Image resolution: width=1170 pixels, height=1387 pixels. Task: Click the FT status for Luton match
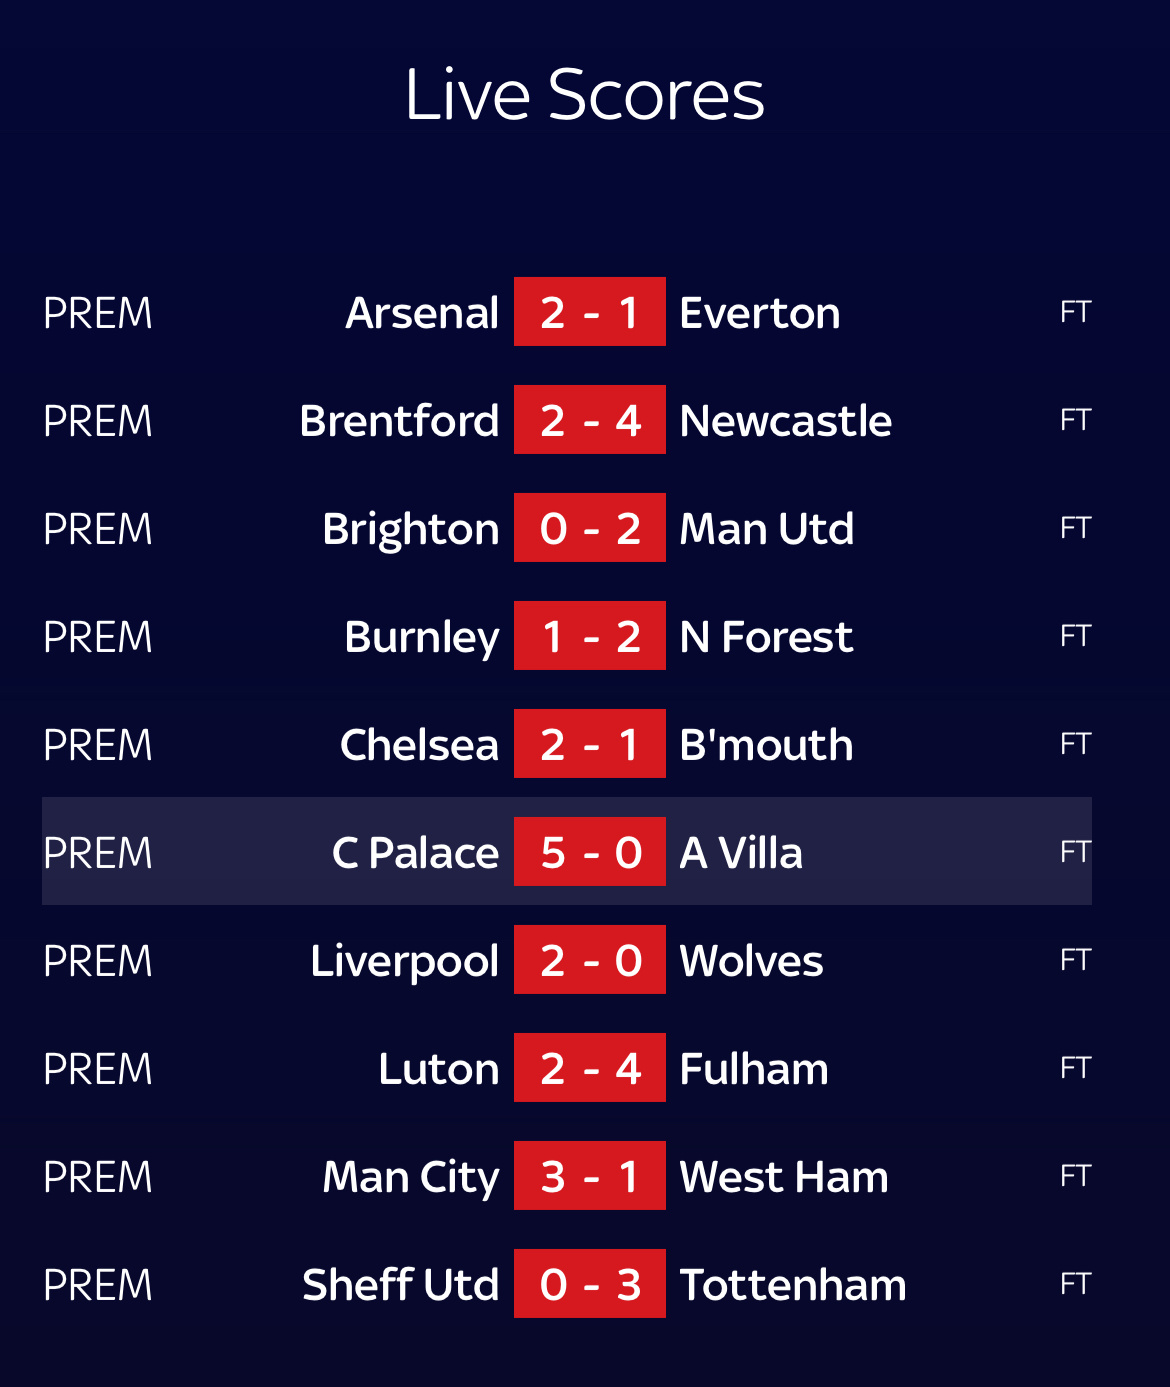point(1075,1068)
